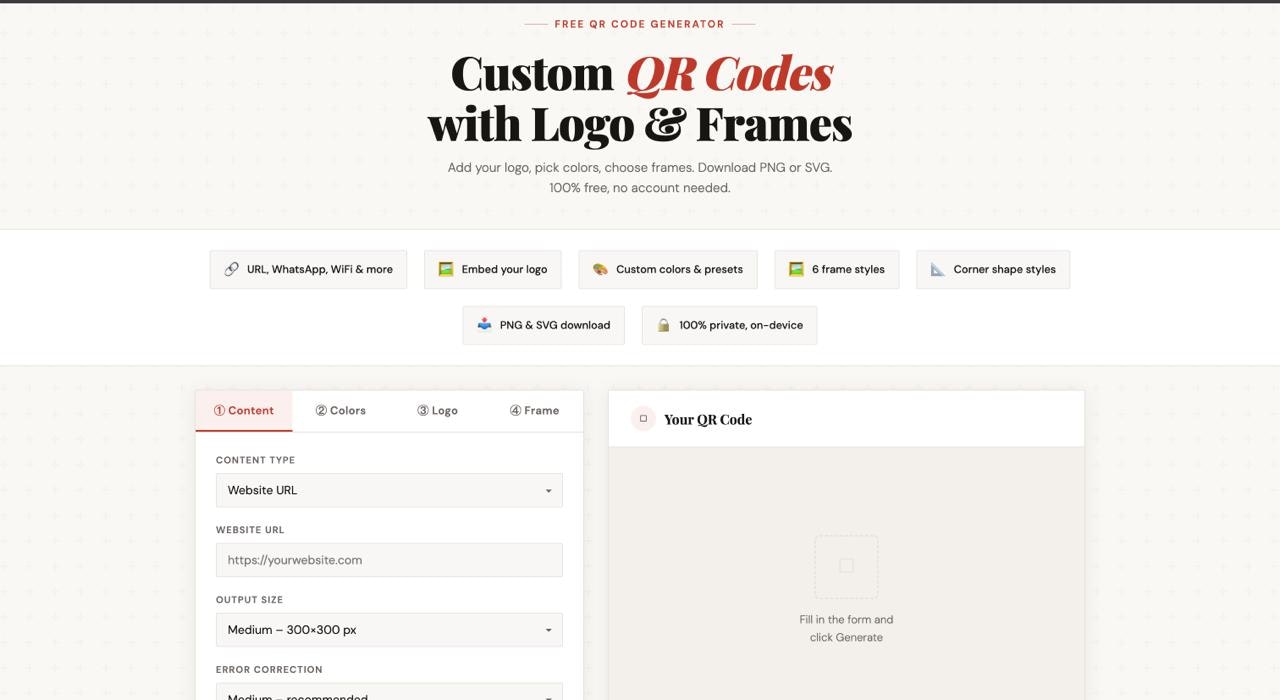This screenshot has height=700, width=1280.
Task: Click the QR icon beside 'Your QR Code' heading
Action: point(643,418)
